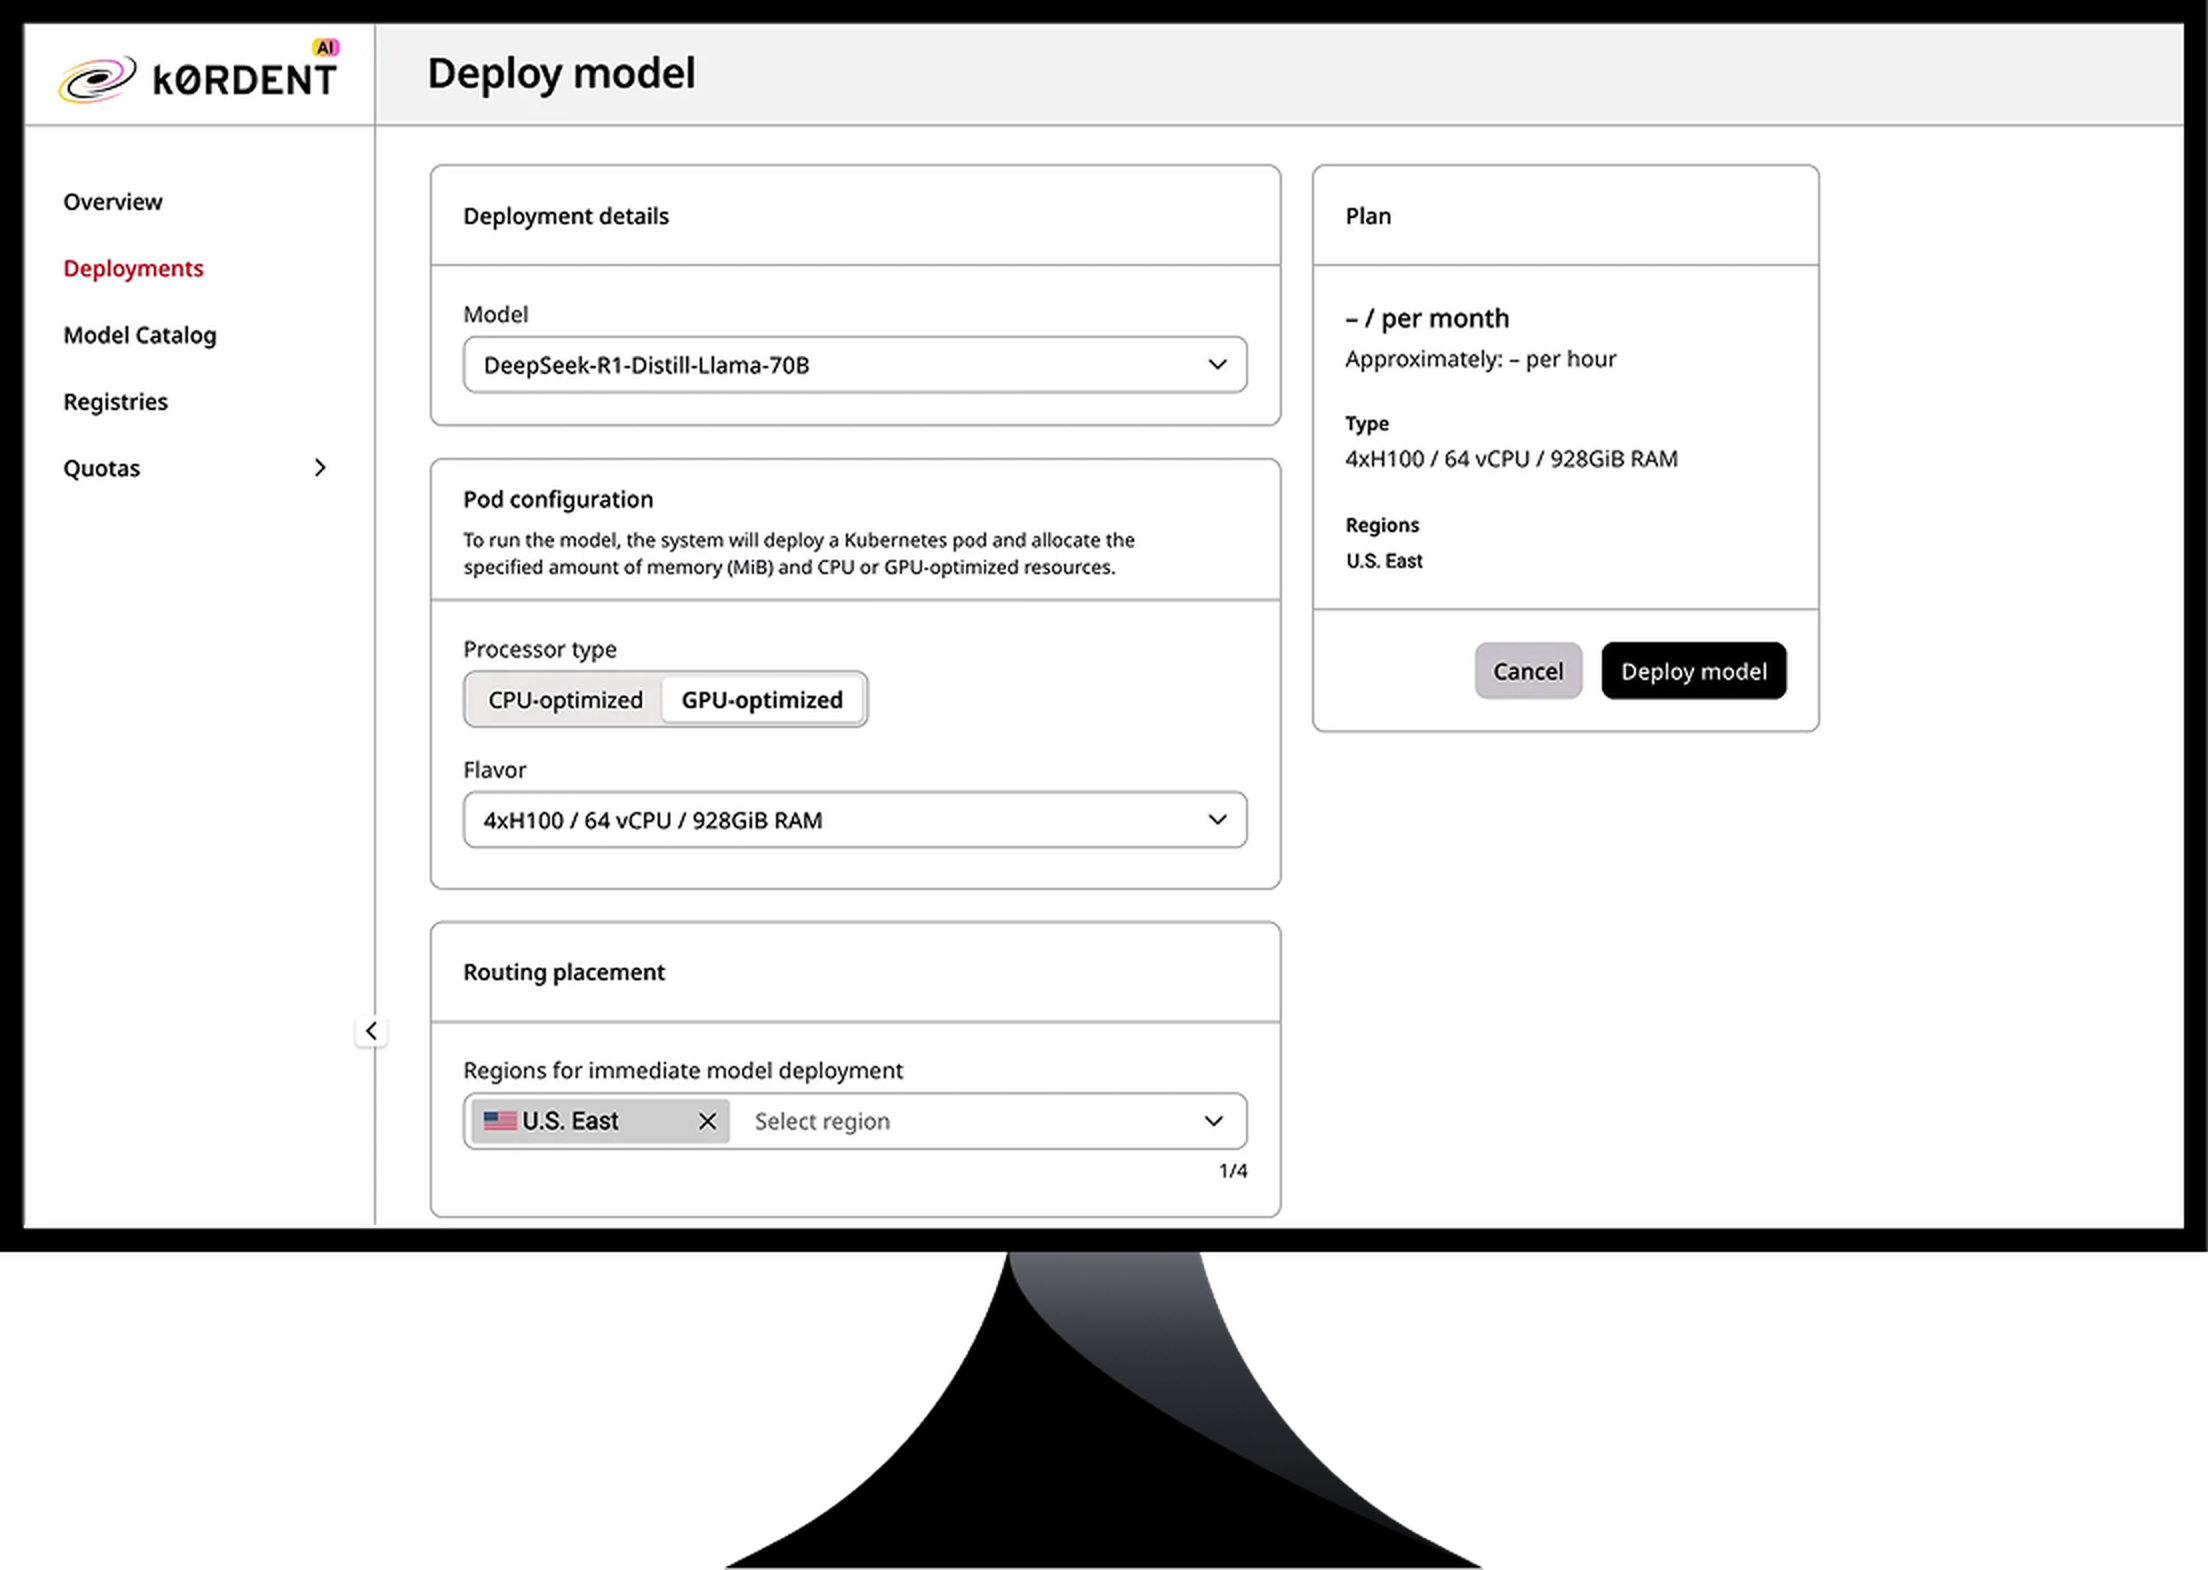Click the Deploy model page heading

[561, 74]
